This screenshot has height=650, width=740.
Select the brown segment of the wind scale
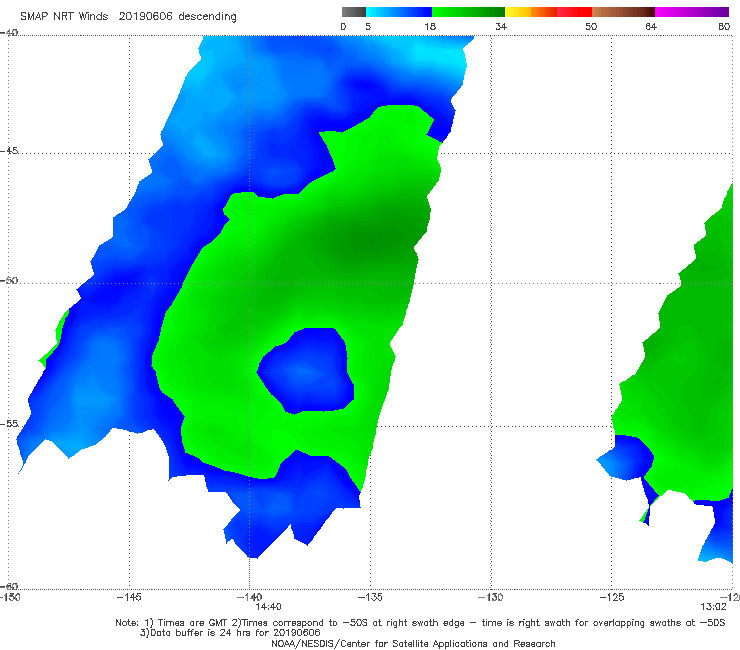coord(623,12)
